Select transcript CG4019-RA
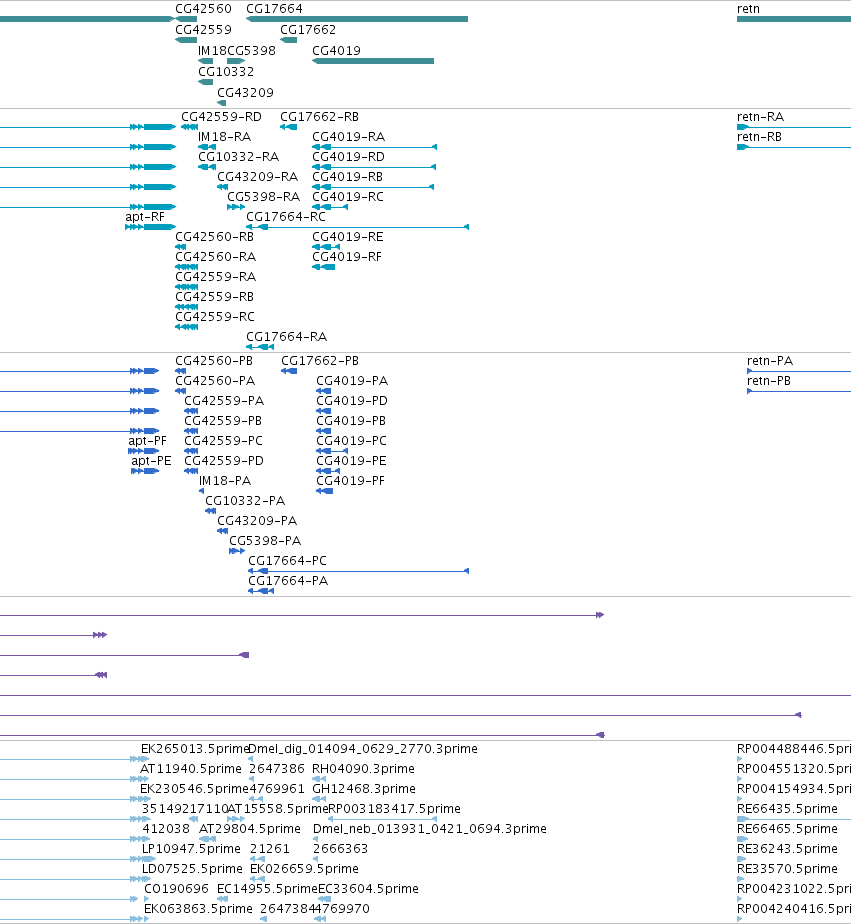 pos(348,137)
